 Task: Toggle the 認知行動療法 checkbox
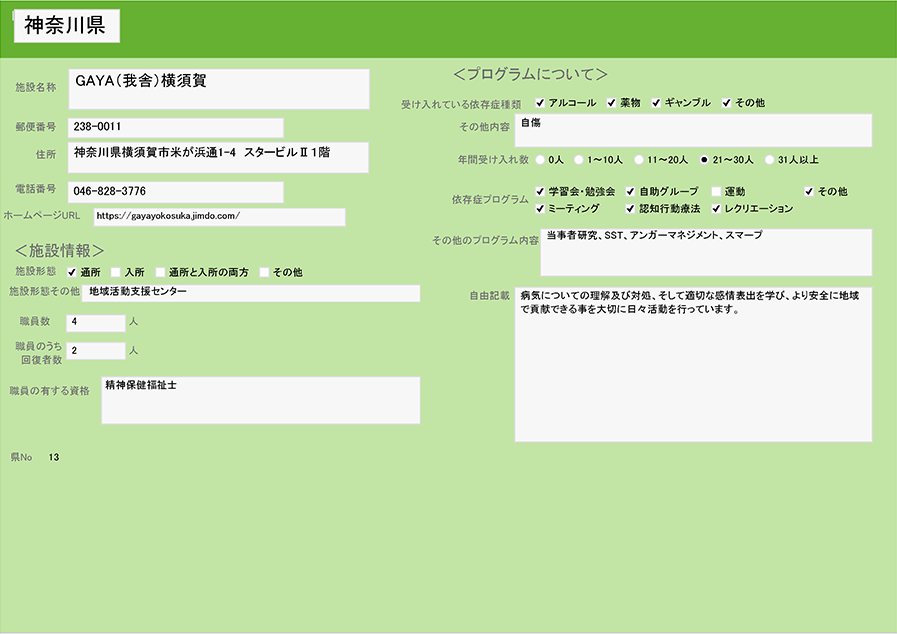tap(631, 209)
